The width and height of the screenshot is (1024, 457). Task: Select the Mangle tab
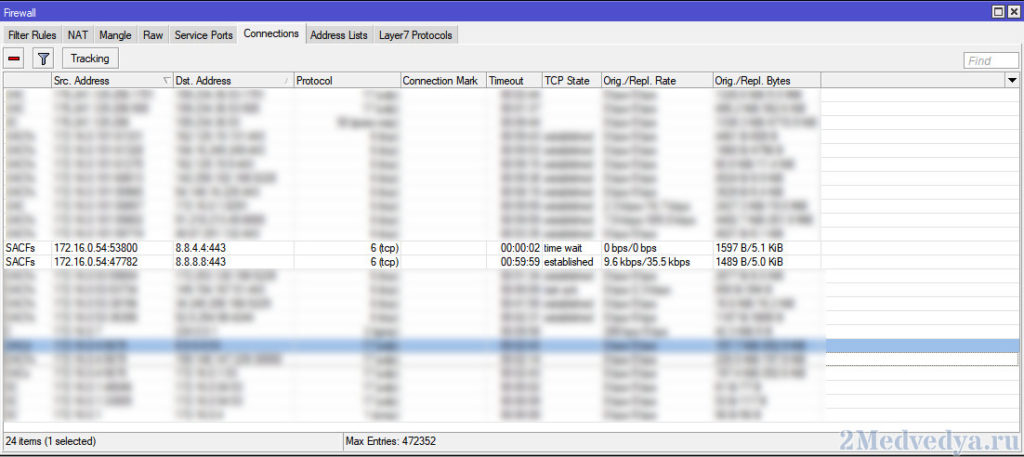click(x=116, y=35)
